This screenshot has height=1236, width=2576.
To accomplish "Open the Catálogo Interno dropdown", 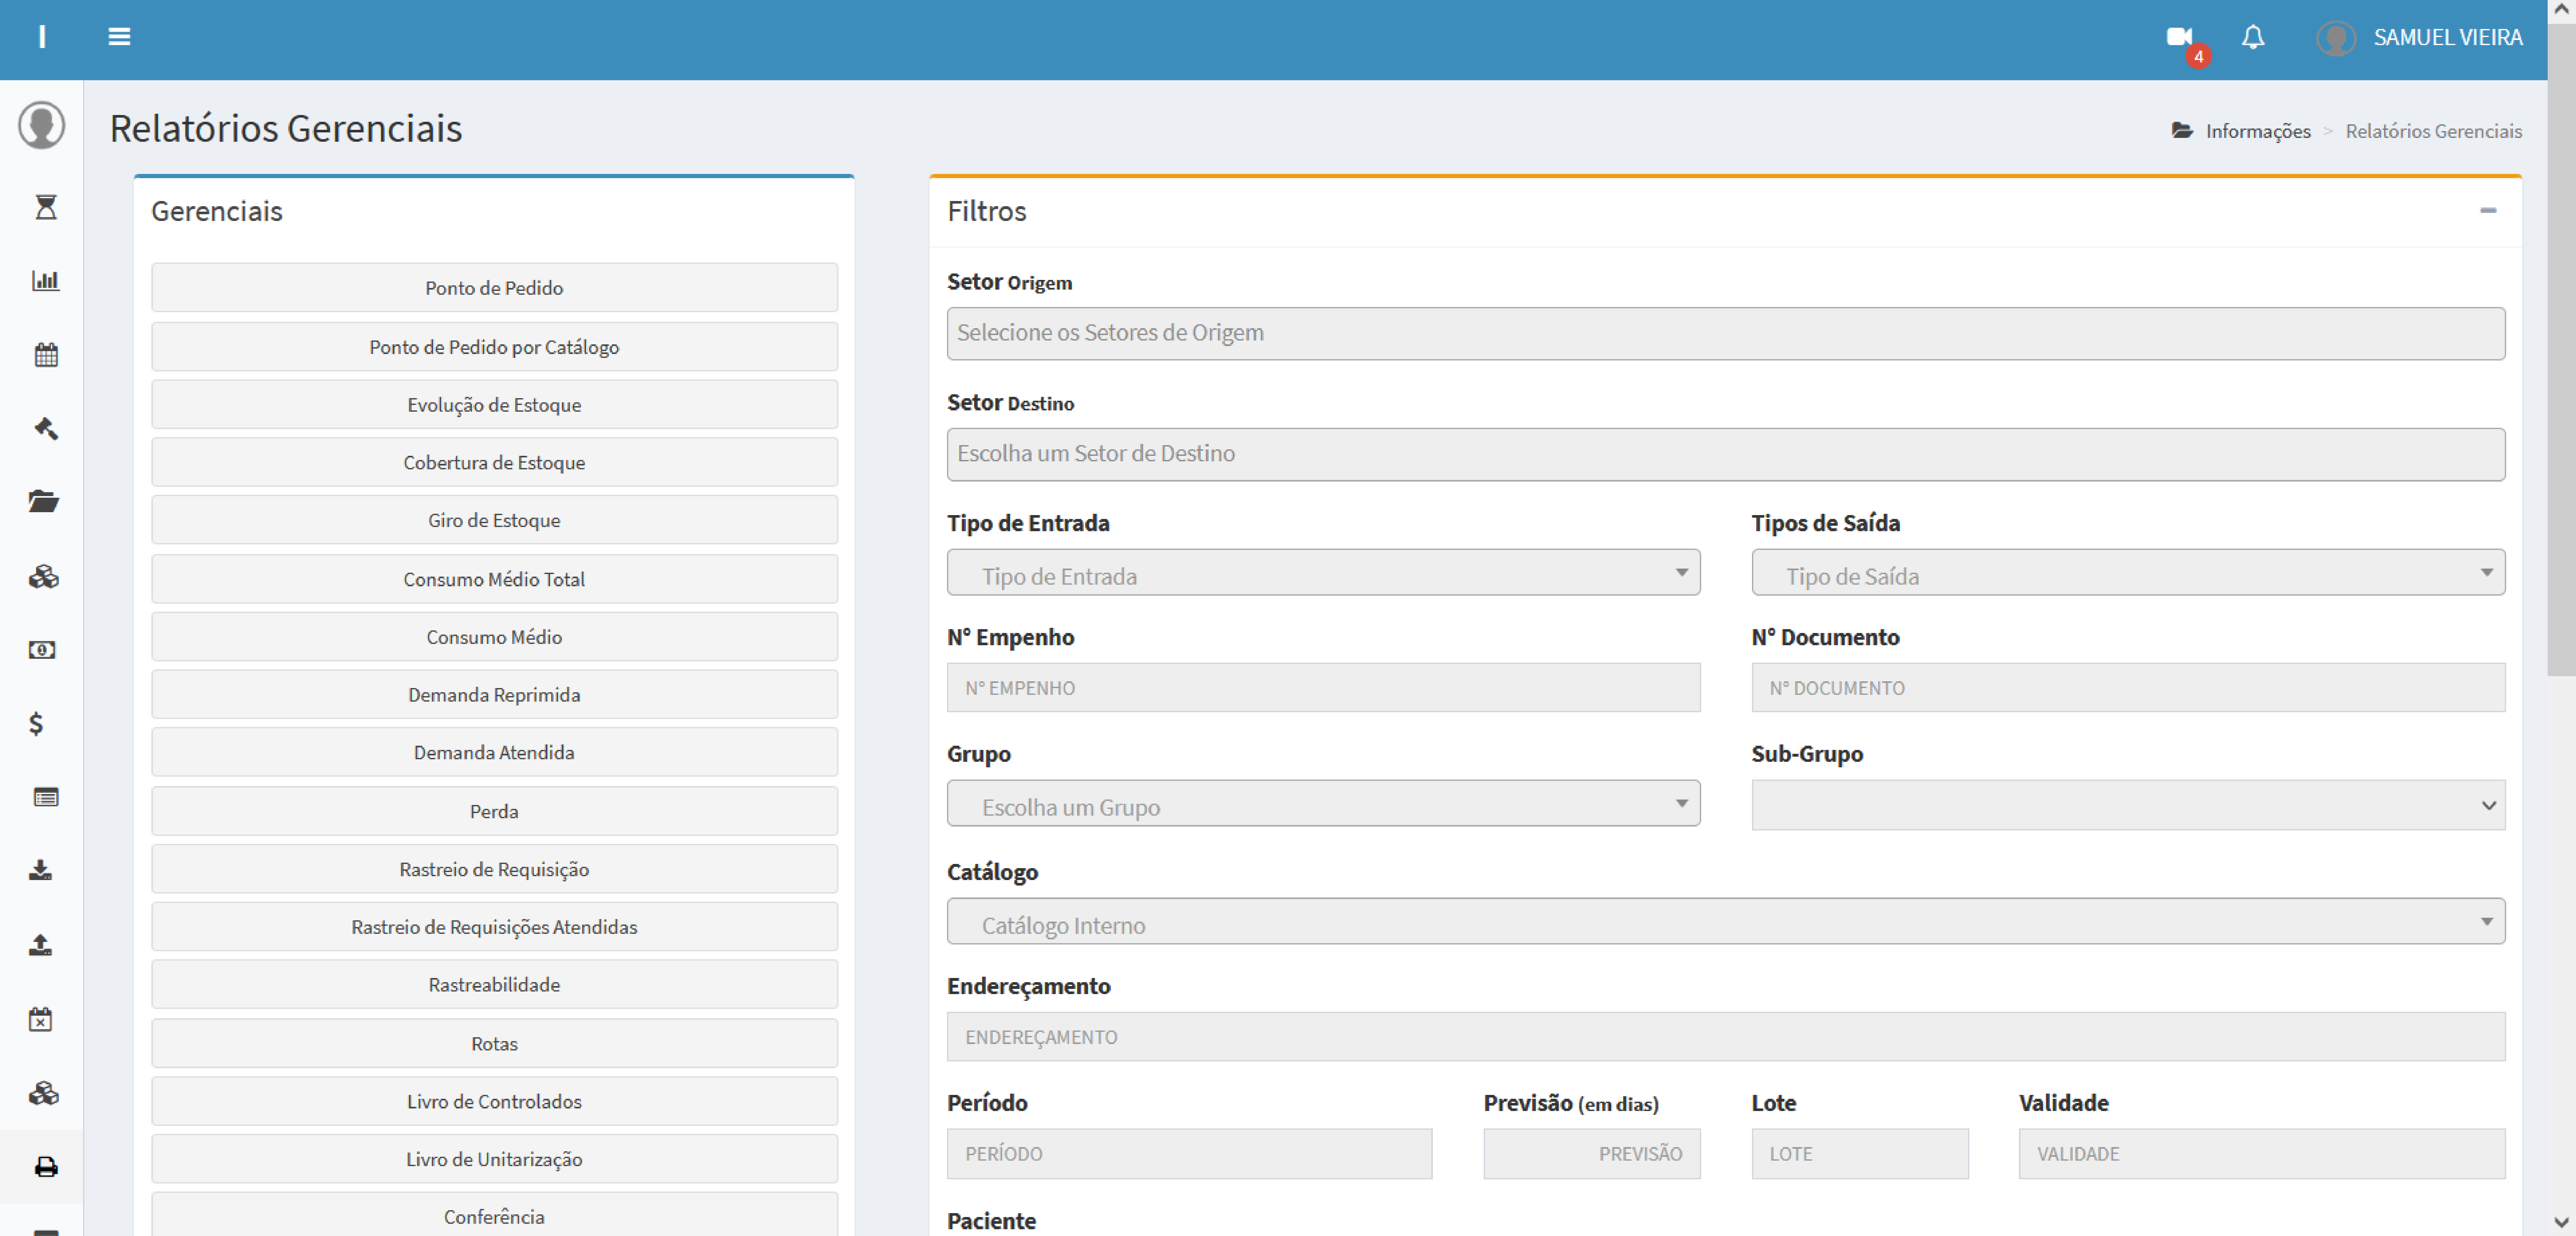I will pyautogui.click(x=1726, y=921).
